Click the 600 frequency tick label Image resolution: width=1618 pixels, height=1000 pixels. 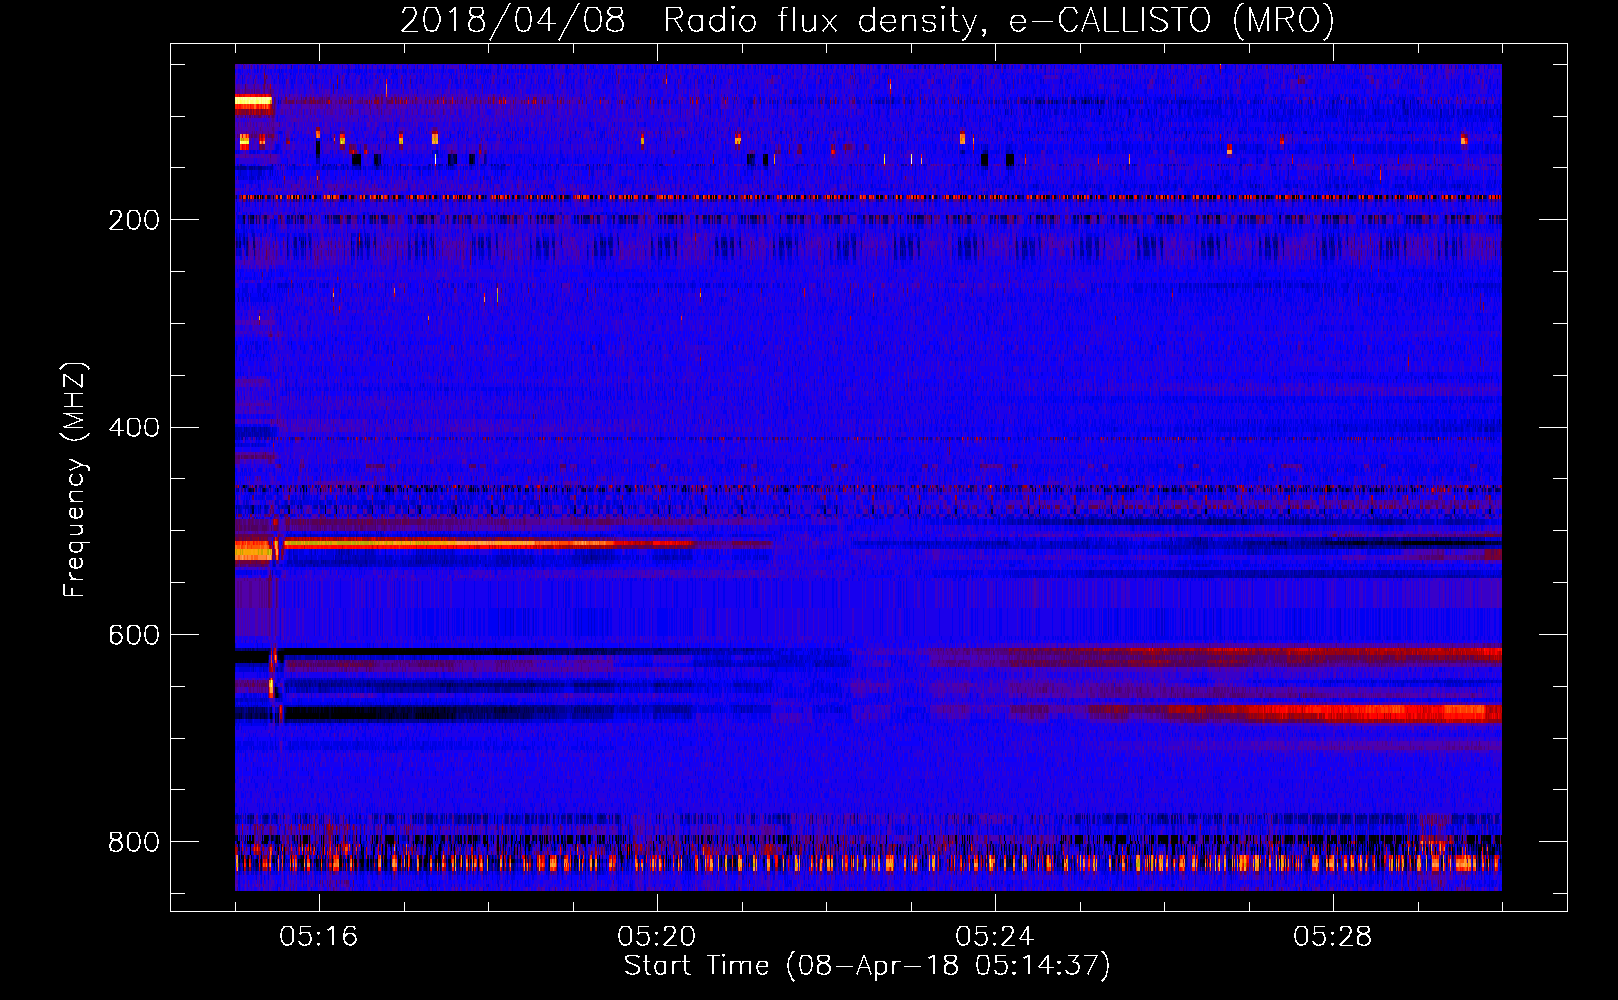click(134, 636)
